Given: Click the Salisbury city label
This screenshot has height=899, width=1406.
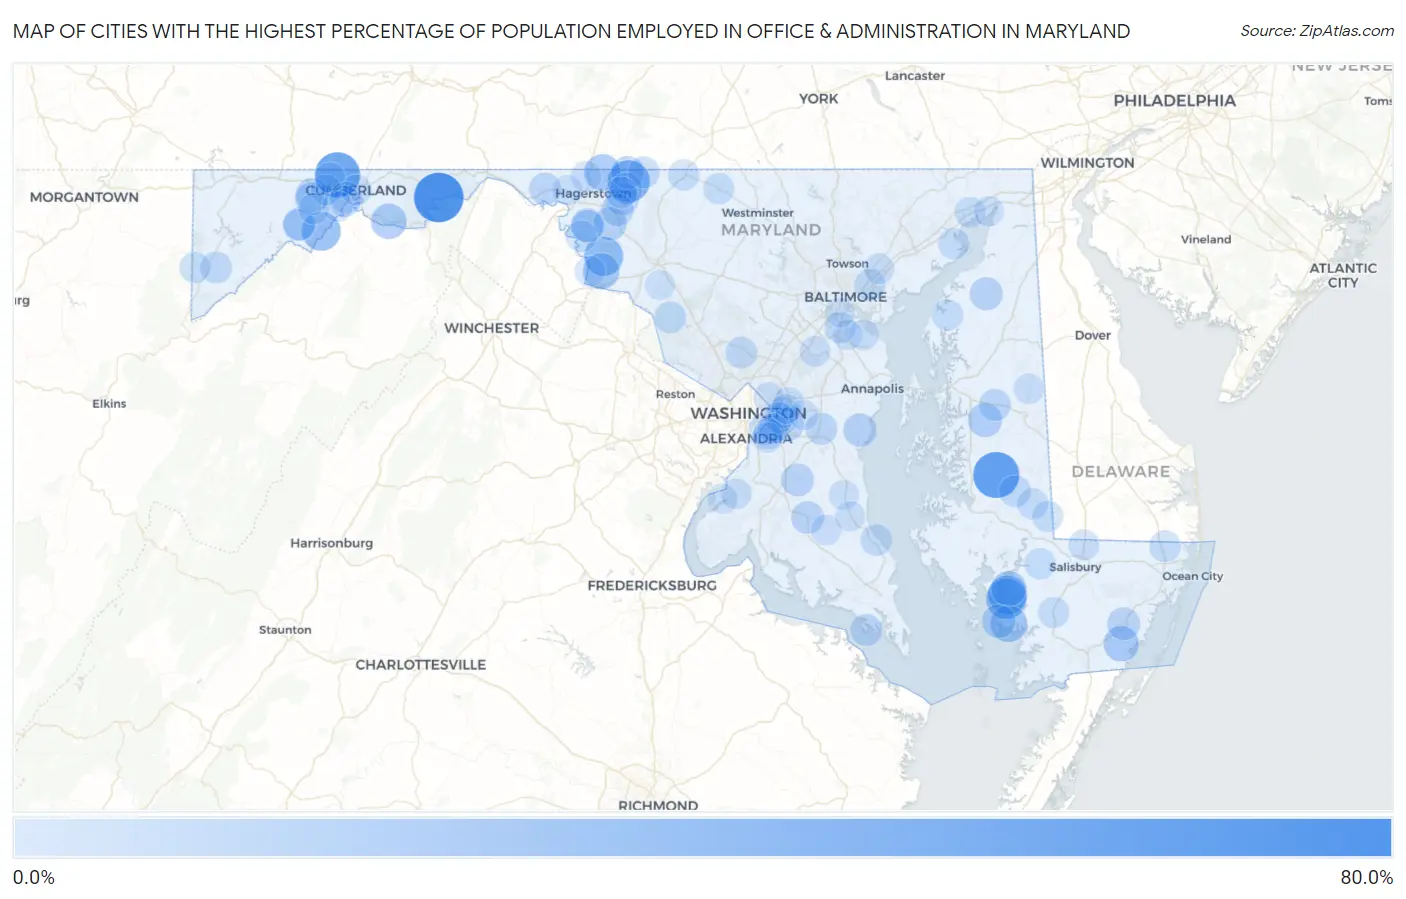Looking at the screenshot, I should click(x=1075, y=567).
